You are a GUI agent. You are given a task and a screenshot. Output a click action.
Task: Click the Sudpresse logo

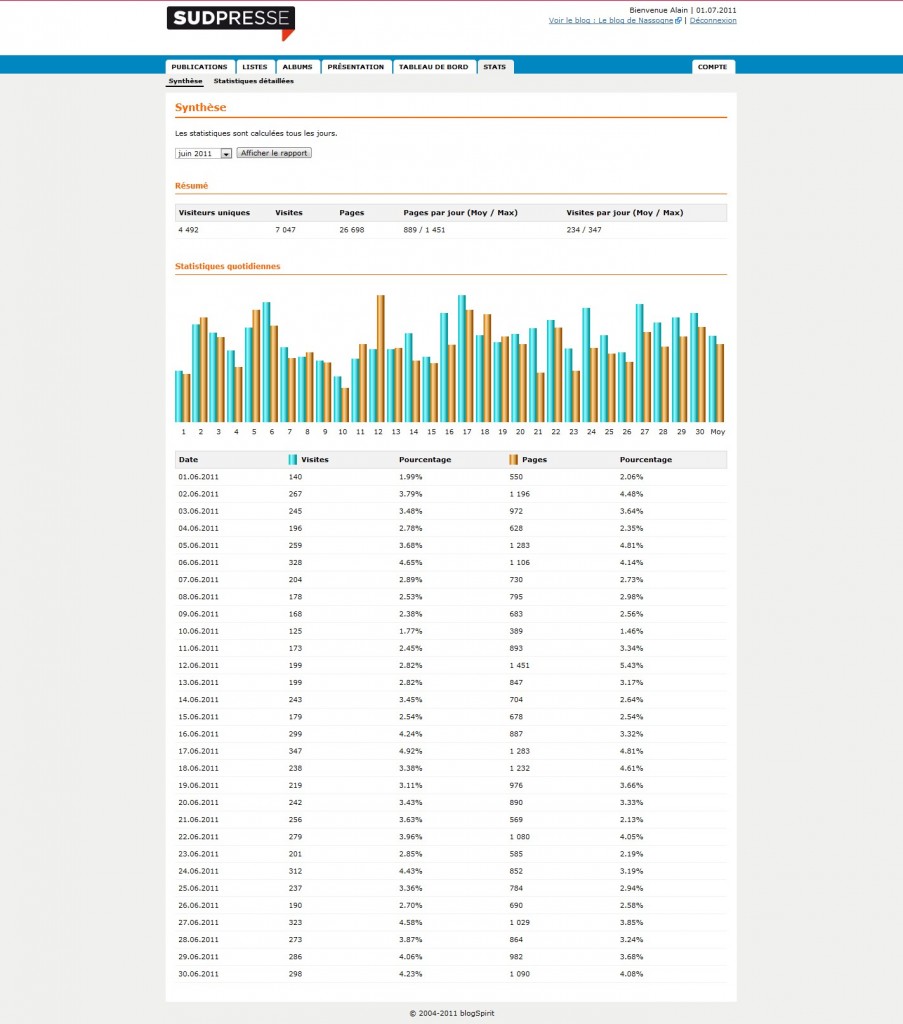pos(230,23)
